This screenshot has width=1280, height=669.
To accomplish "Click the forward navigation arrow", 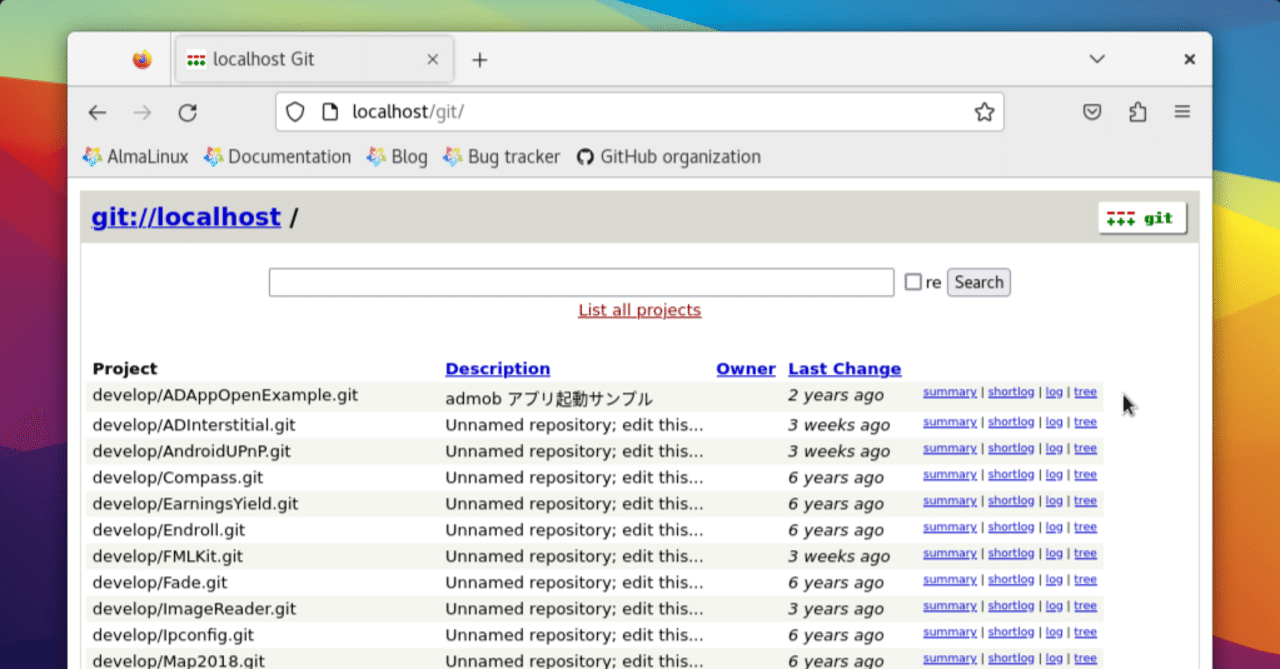I will 142,112.
